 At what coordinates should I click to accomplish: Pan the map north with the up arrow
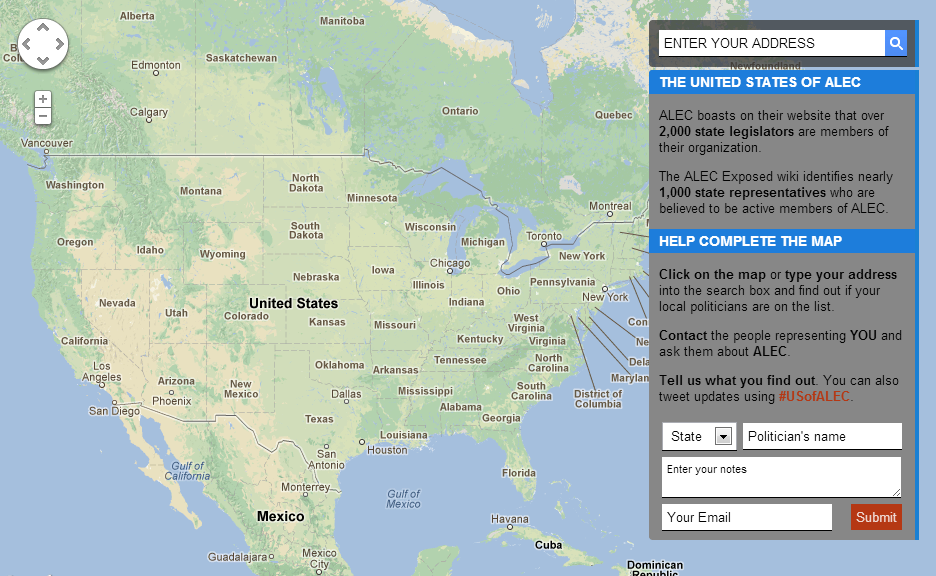43,29
